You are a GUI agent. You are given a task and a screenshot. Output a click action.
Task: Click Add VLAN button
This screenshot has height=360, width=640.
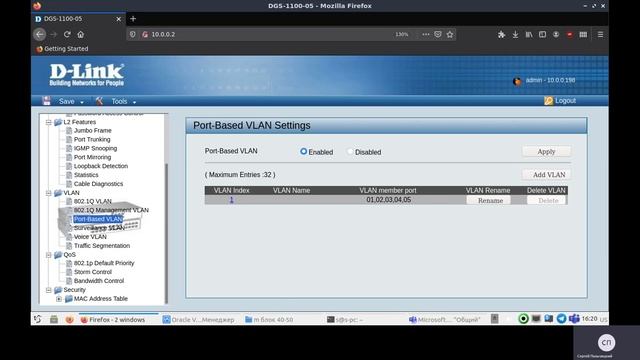click(546, 175)
